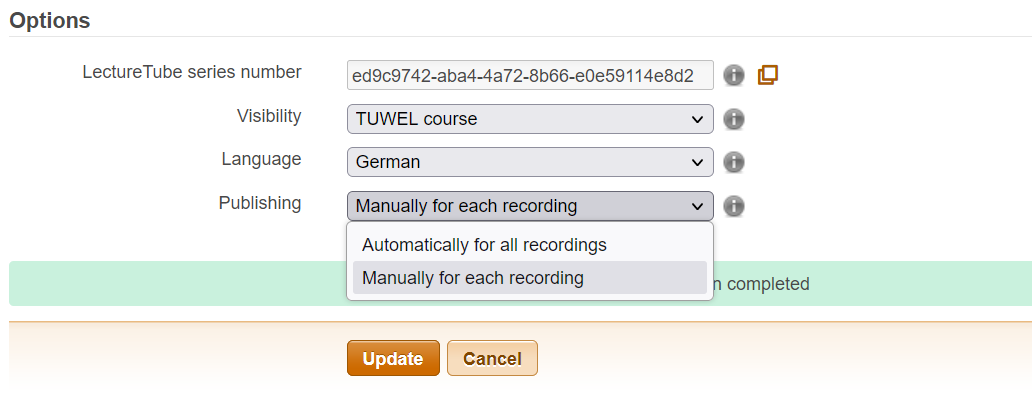The height and width of the screenshot is (397, 1032).
Task: Click the chevron arrow of the Language dropdown
Action: click(698, 163)
